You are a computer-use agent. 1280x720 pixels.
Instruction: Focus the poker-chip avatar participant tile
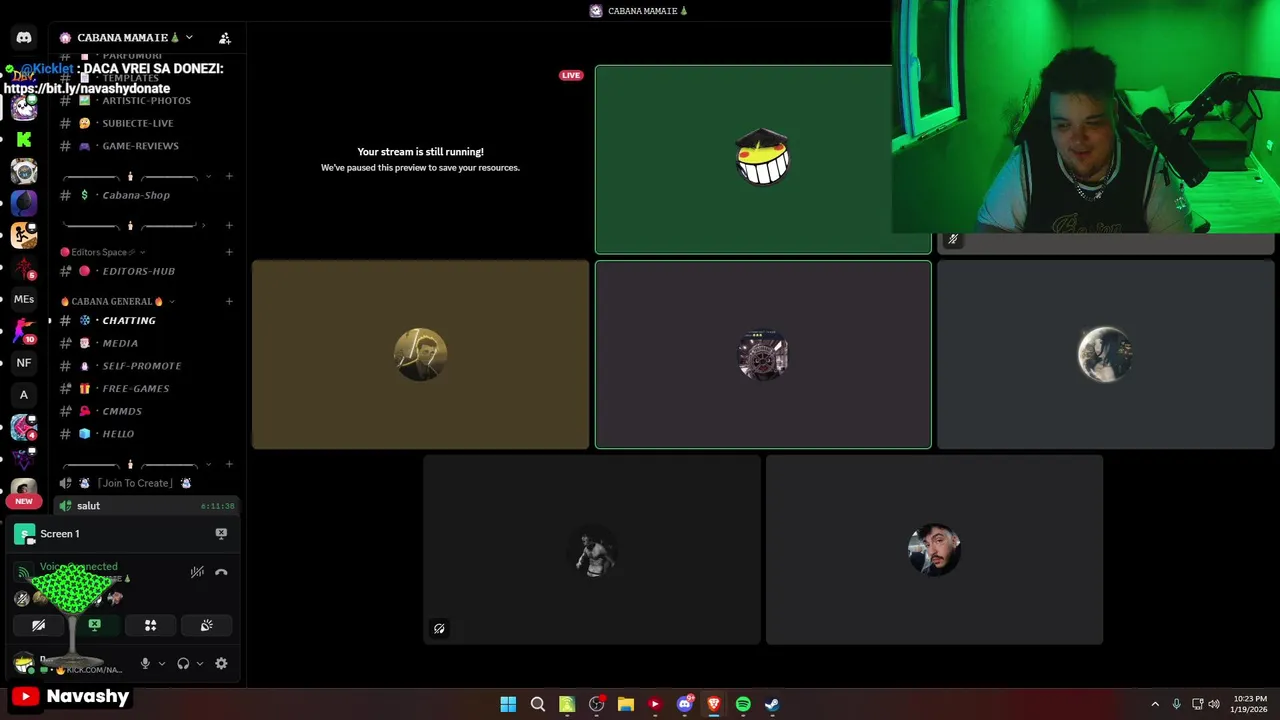click(763, 355)
